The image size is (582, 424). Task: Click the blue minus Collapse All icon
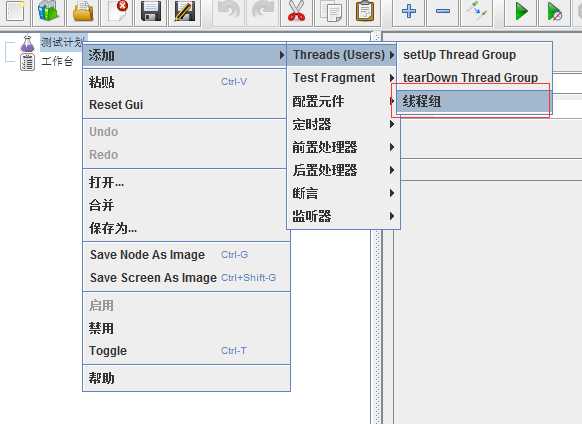click(x=442, y=11)
